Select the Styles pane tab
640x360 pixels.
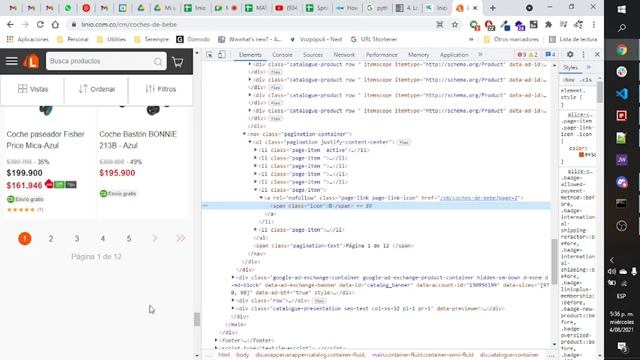tap(570, 67)
